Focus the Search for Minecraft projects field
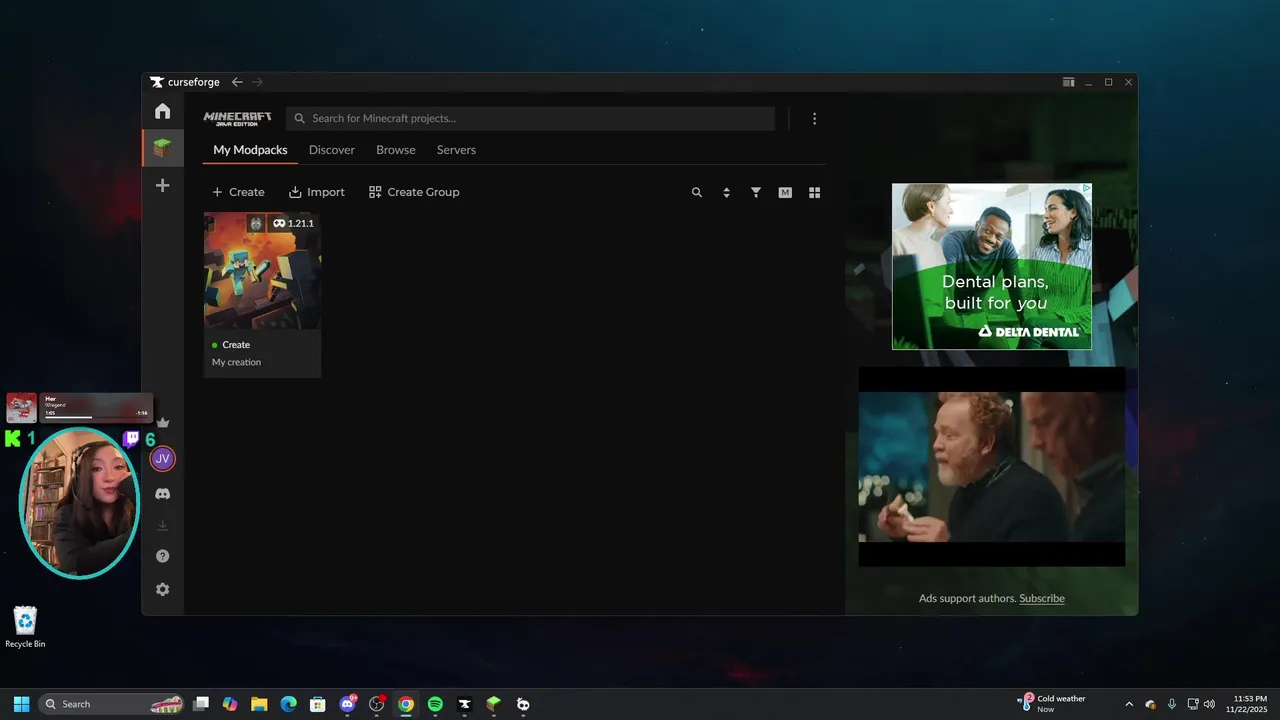Image resolution: width=1280 pixels, height=720 pixels. coord(530,118)
